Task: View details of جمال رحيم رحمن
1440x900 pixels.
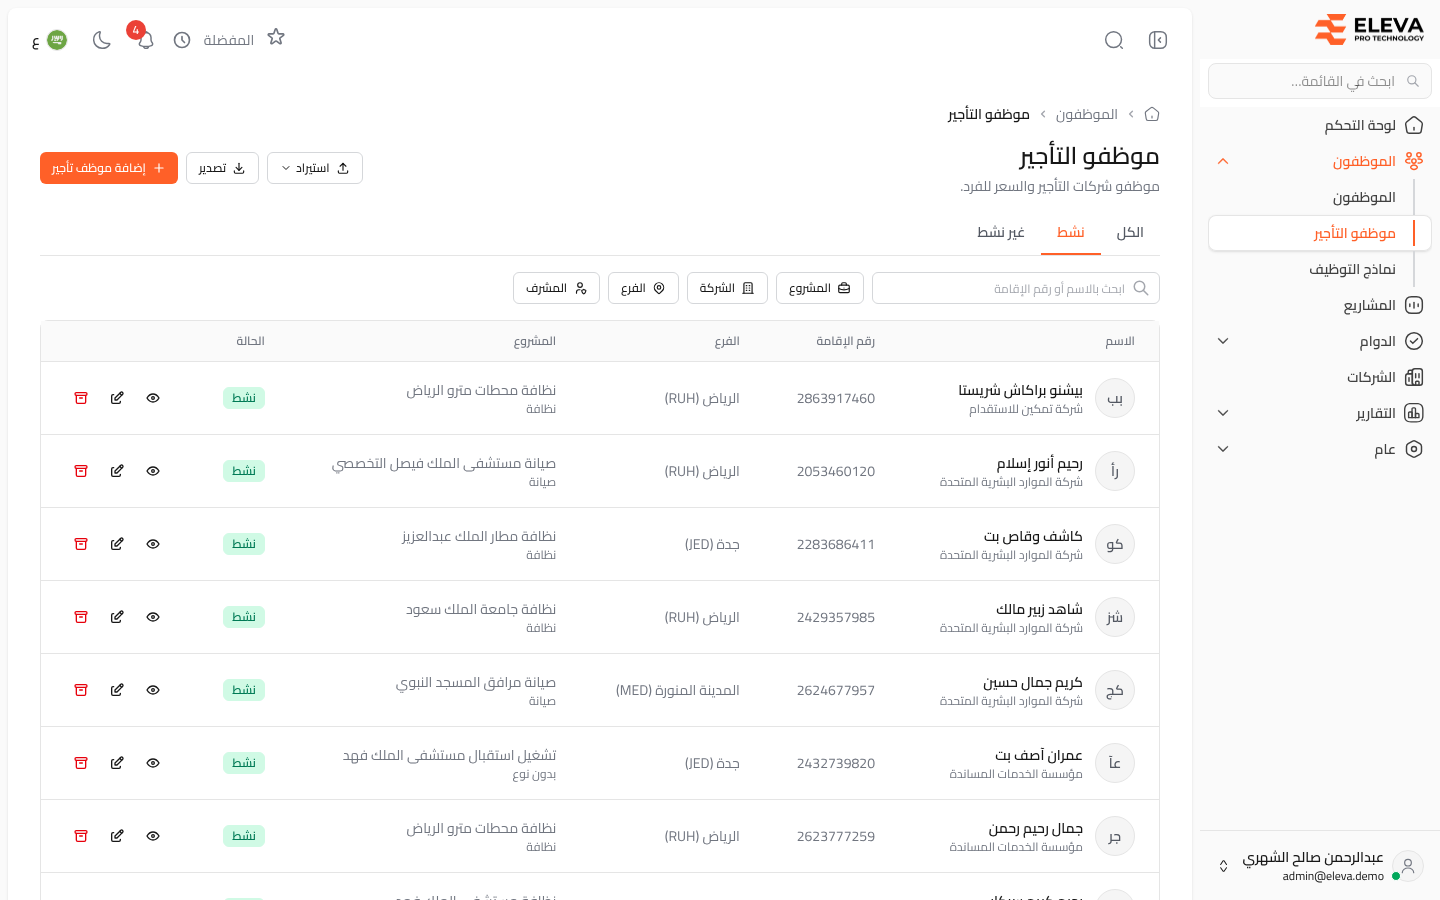Action: [x=153, y=836]
